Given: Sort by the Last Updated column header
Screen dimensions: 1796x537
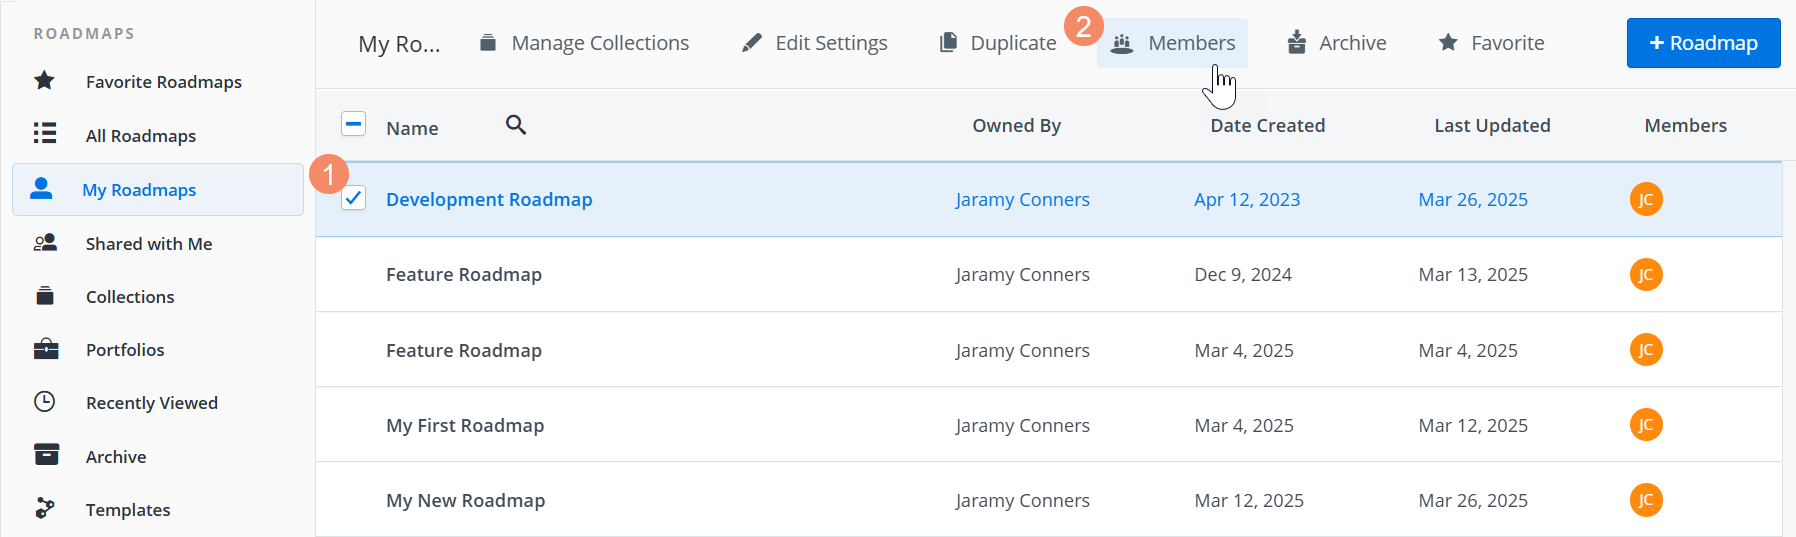Looking at the screenshot, I should point(1492,126).
